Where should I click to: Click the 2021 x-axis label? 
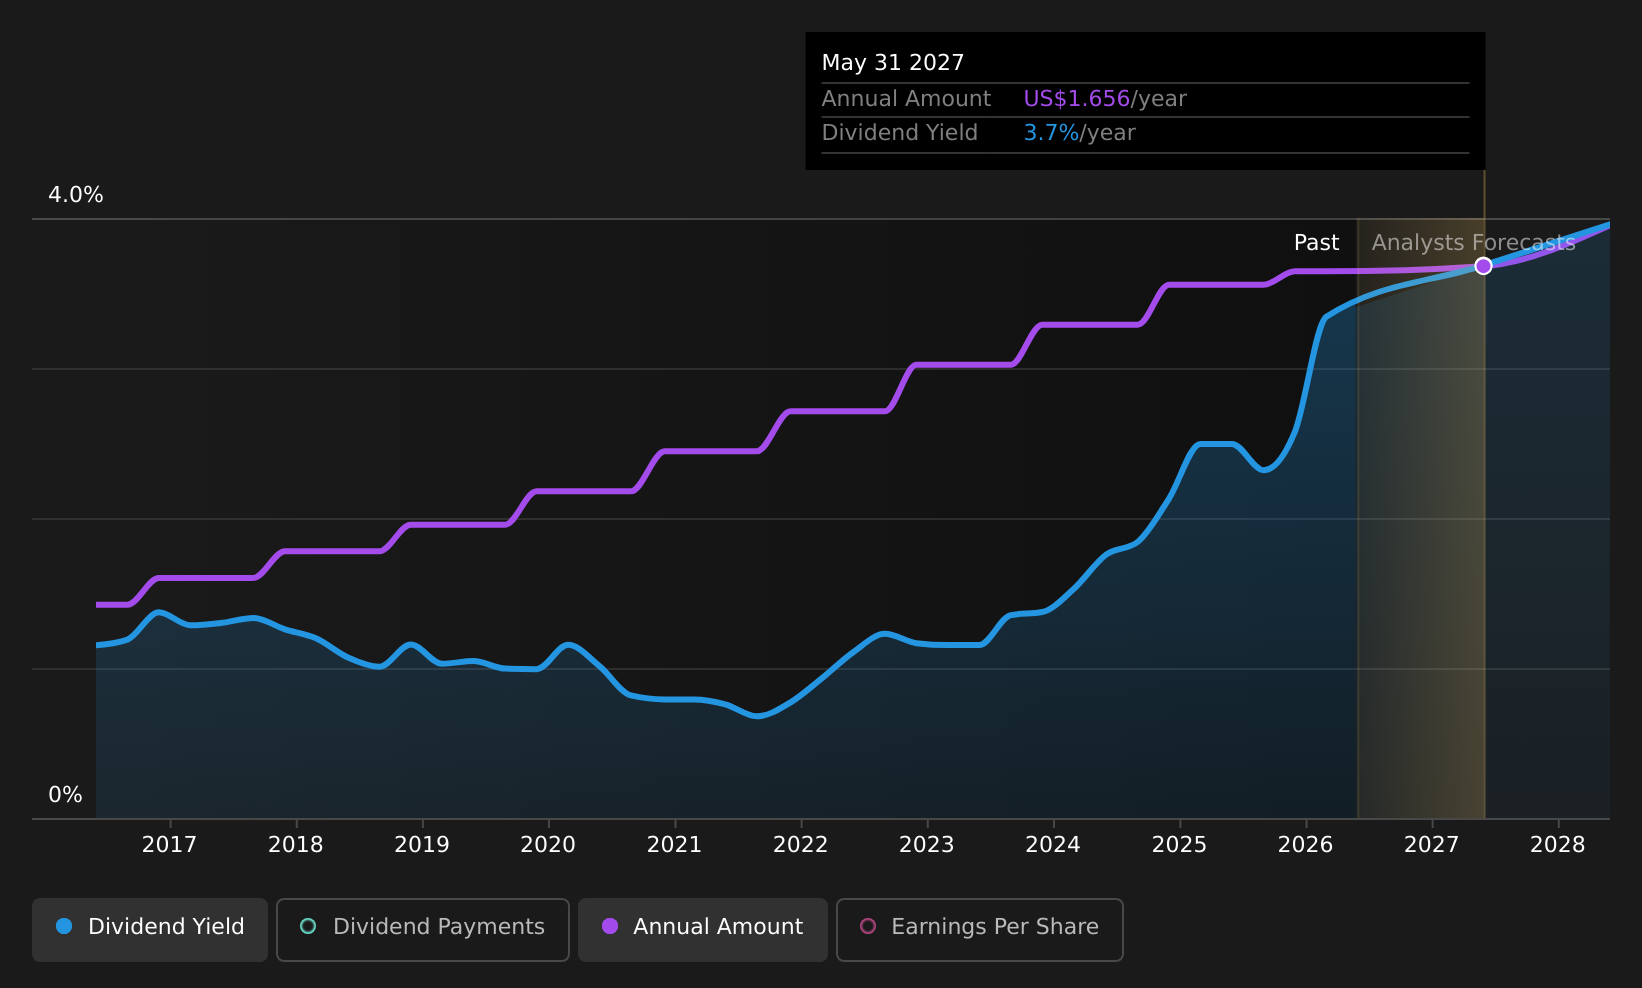674,845
